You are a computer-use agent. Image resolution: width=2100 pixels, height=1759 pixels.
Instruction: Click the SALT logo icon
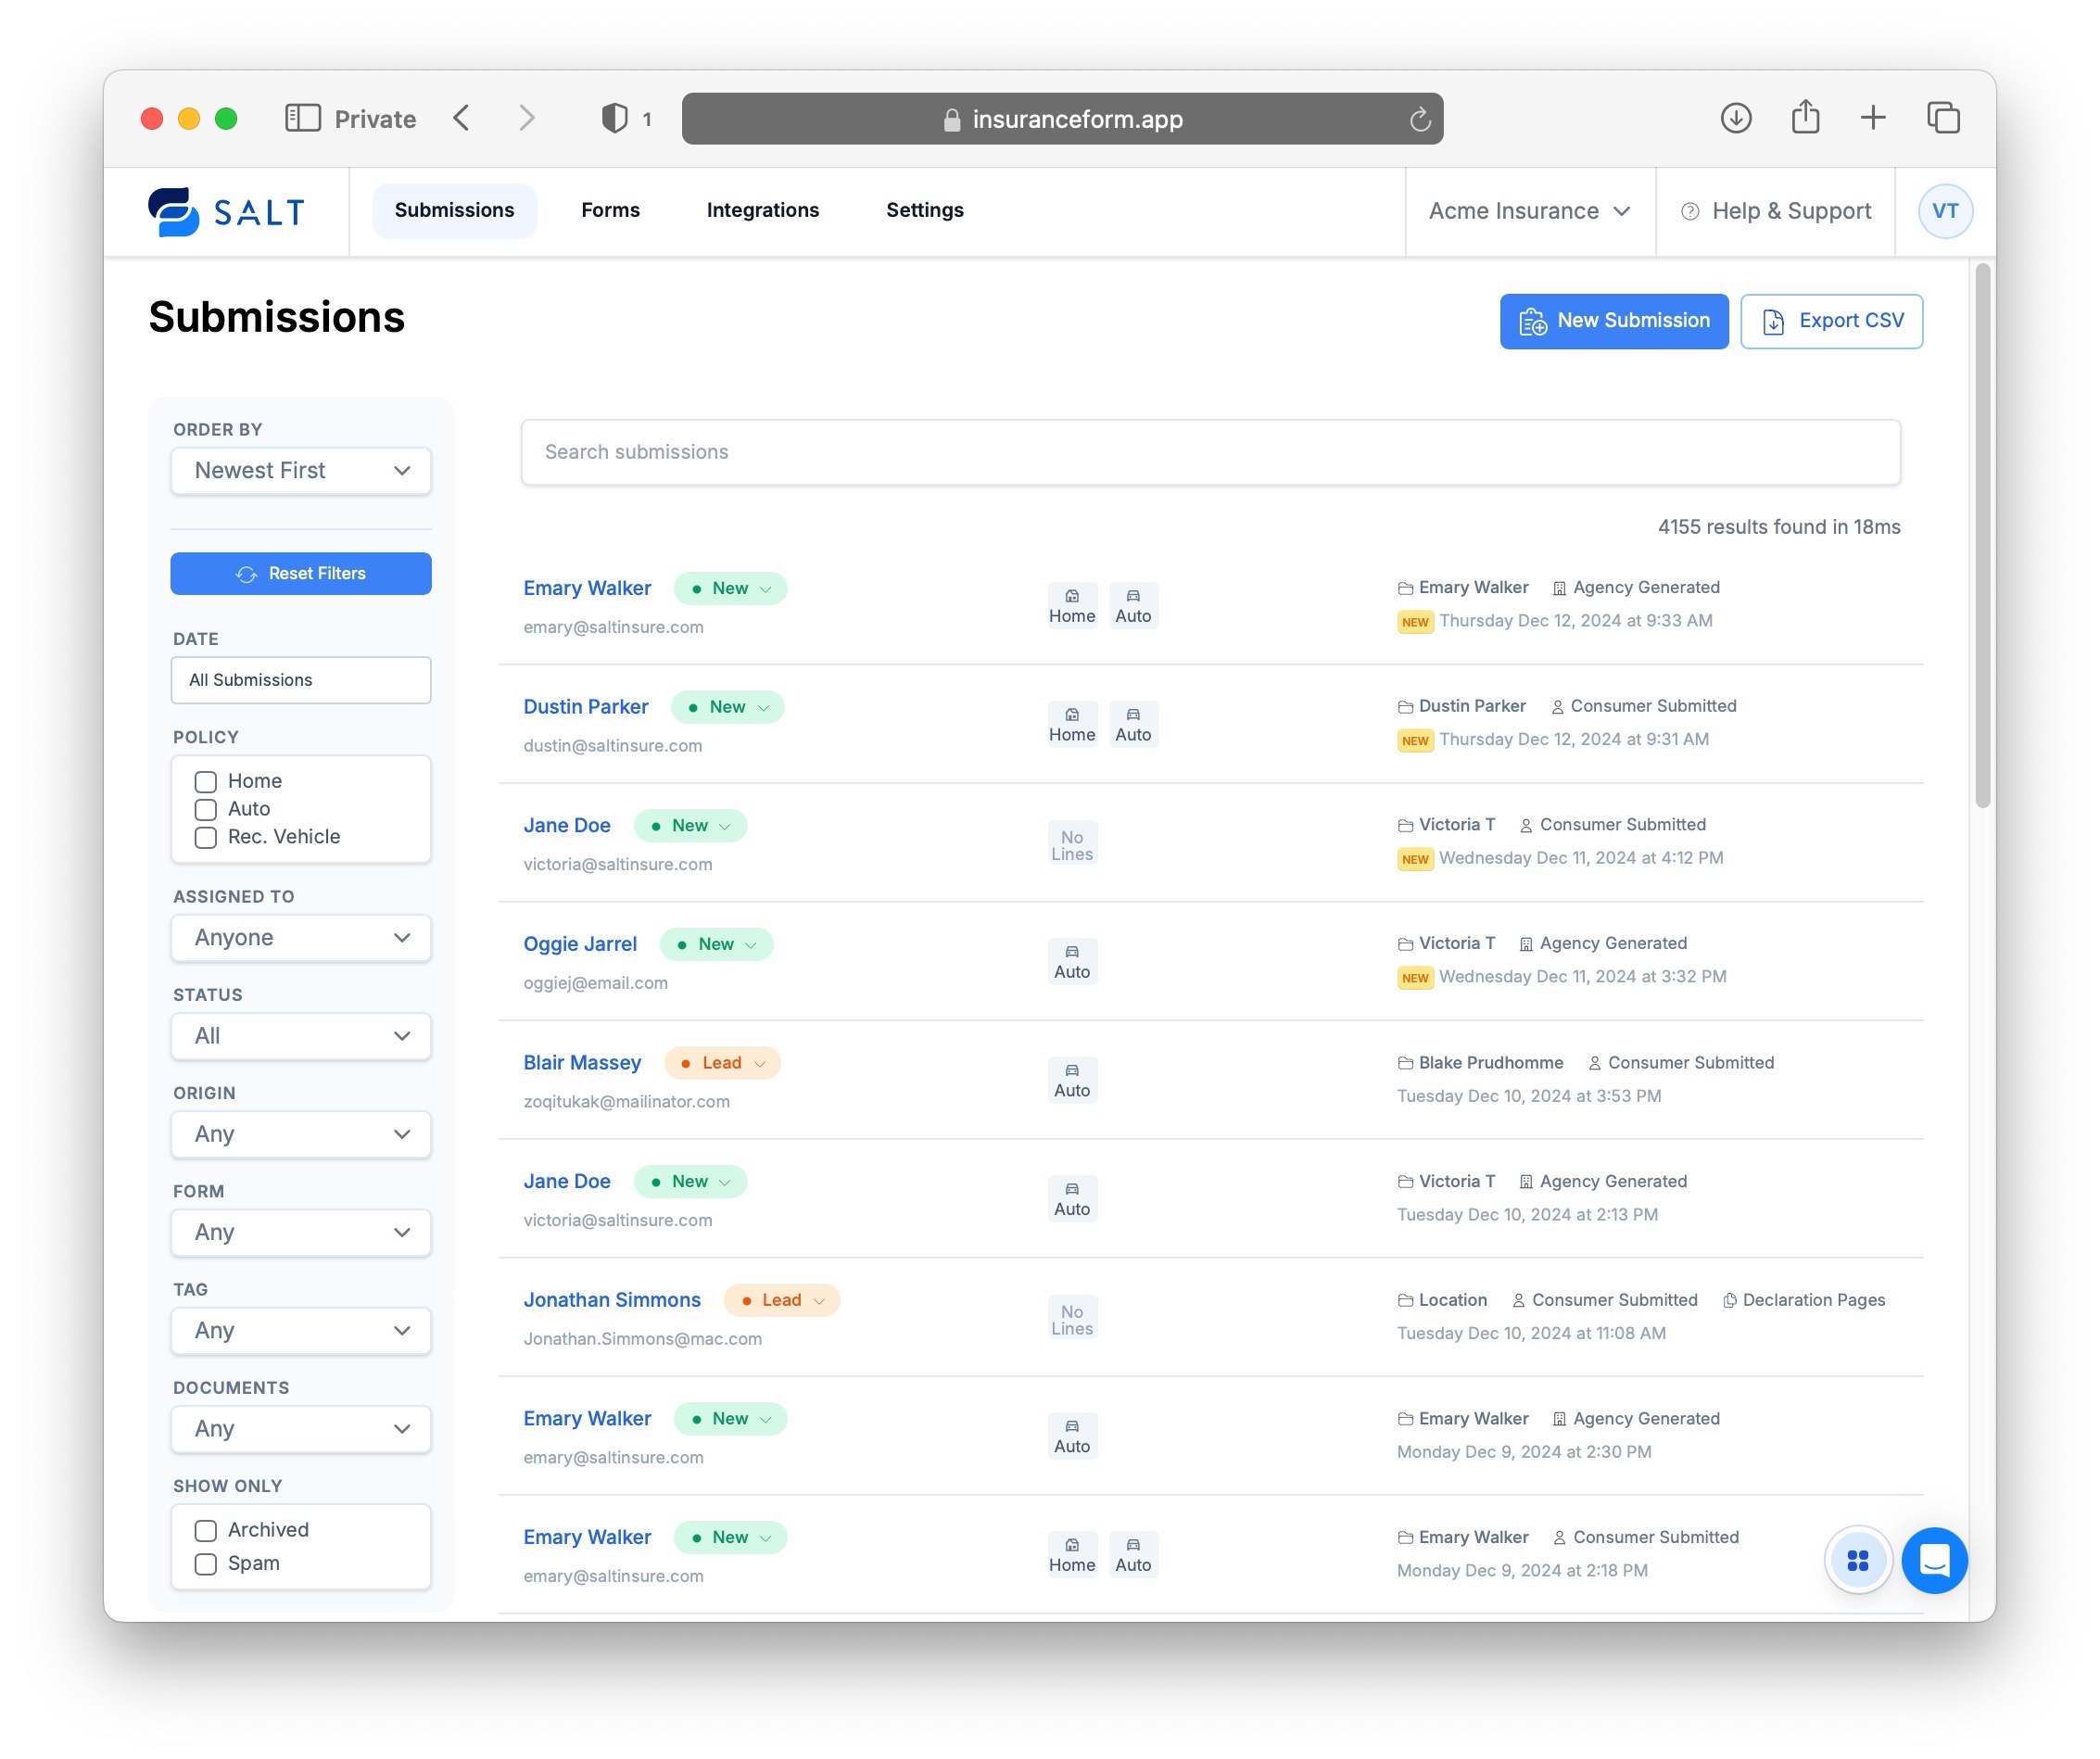pyautogui.click(x=174, y=211)
